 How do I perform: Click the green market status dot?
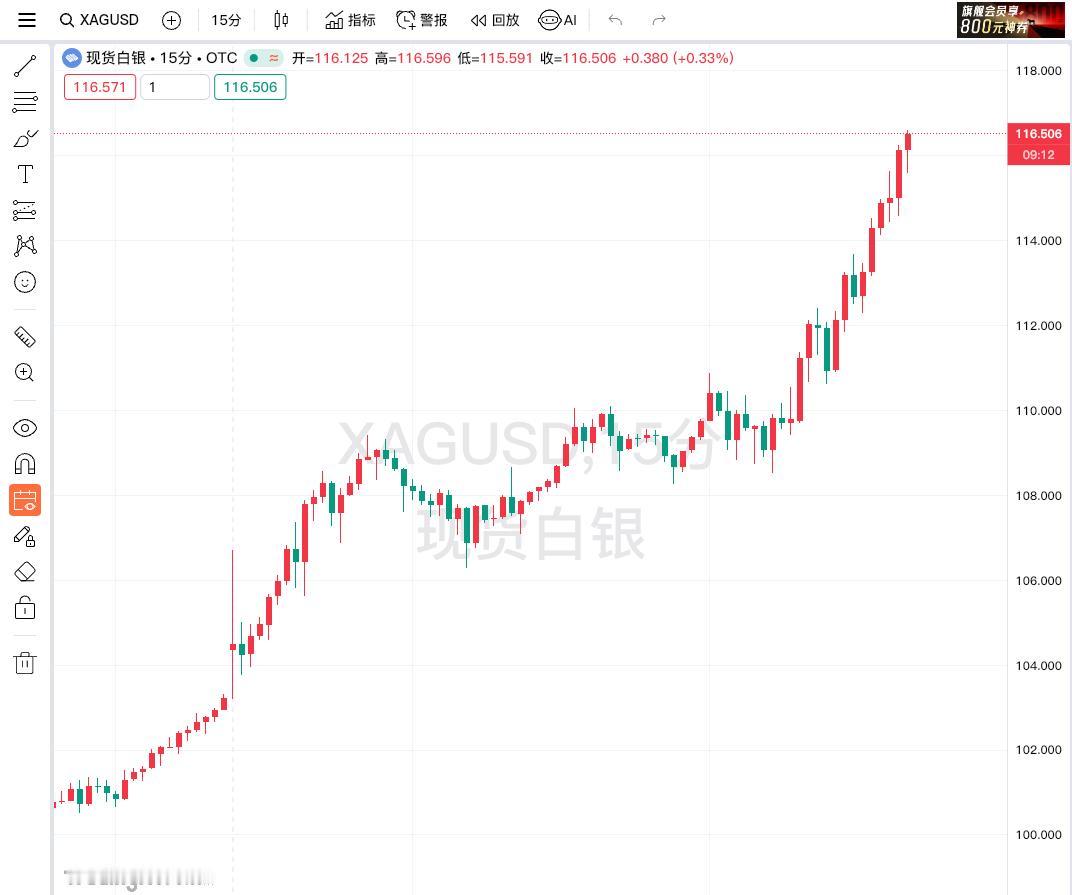[x=254, y=58]
